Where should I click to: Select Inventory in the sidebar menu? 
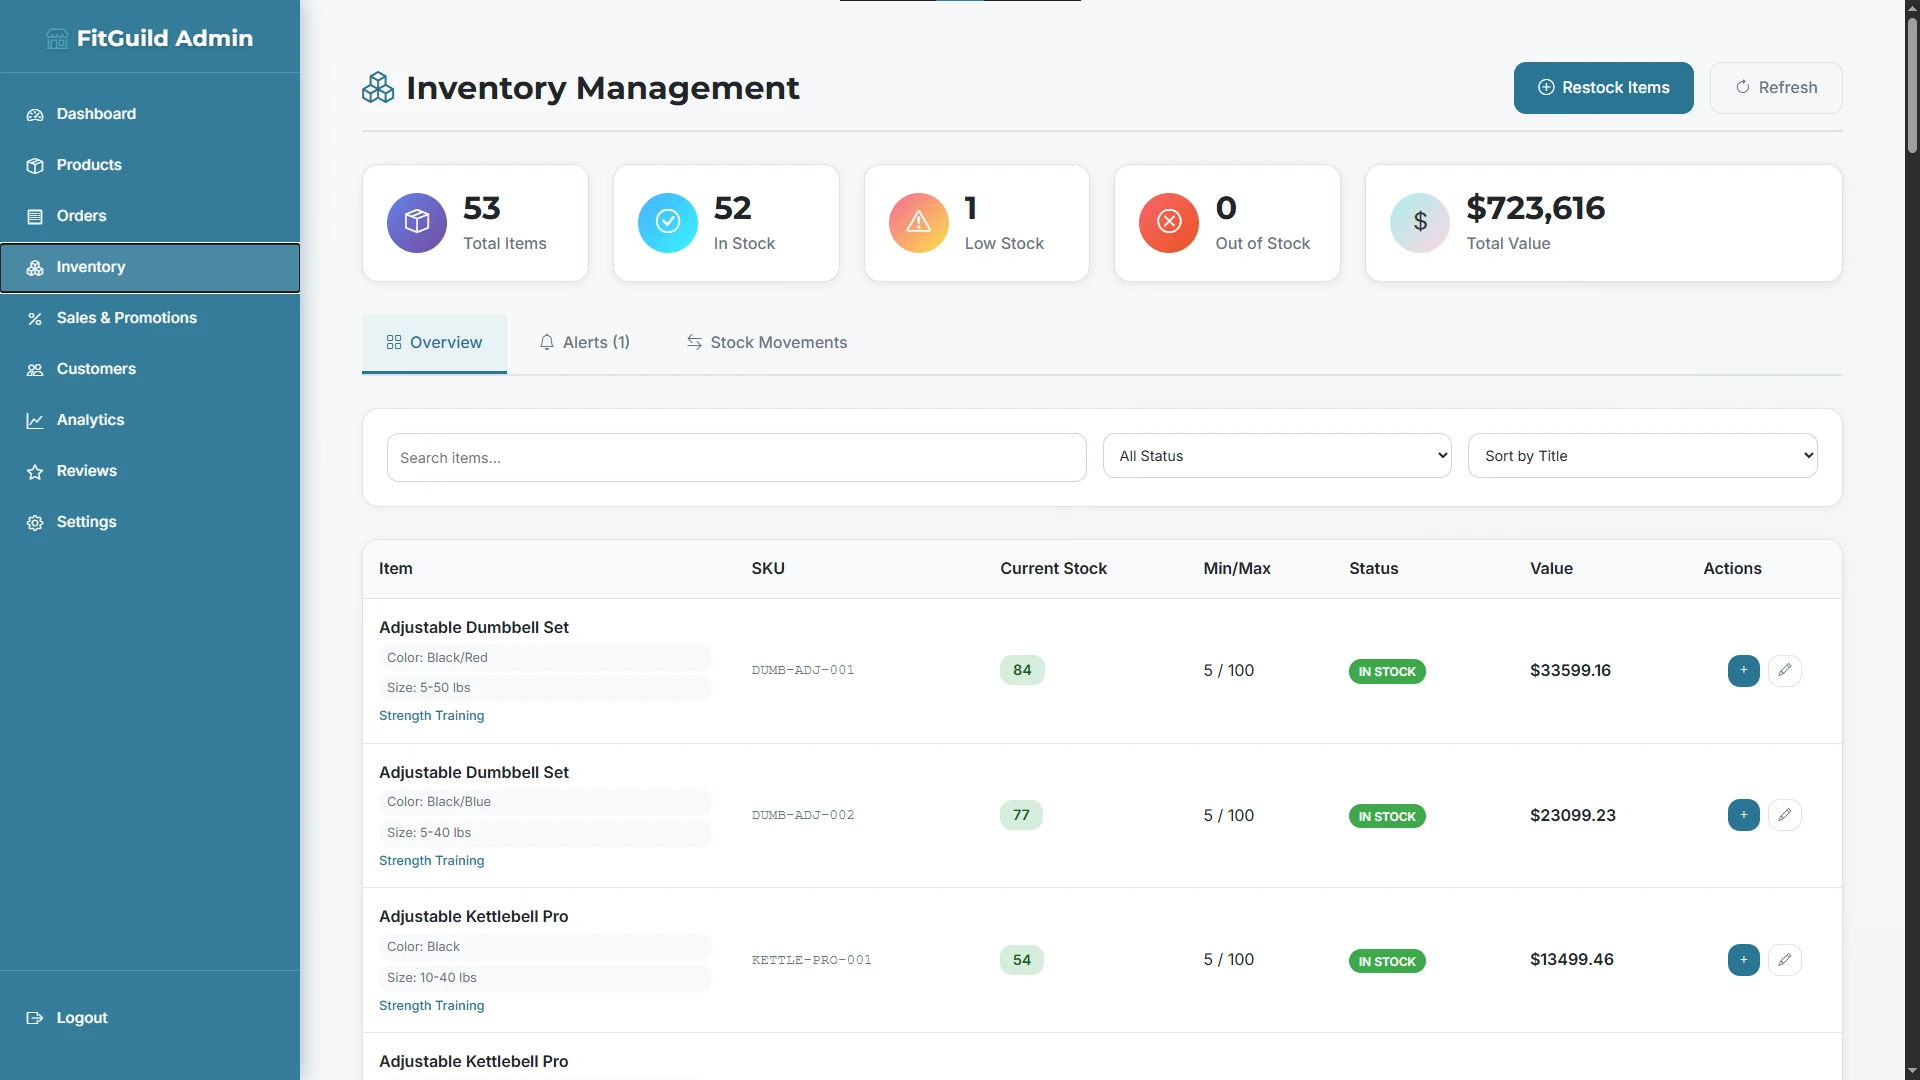(x=150, y=268)
